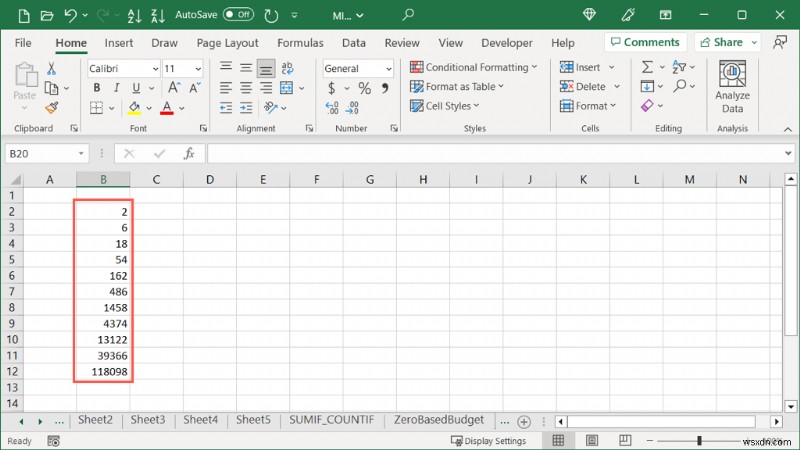This screenshot has height=450, width=800.
Task: Apply Accounting Number Format dollar sign
Action: [x=332, y=88]
